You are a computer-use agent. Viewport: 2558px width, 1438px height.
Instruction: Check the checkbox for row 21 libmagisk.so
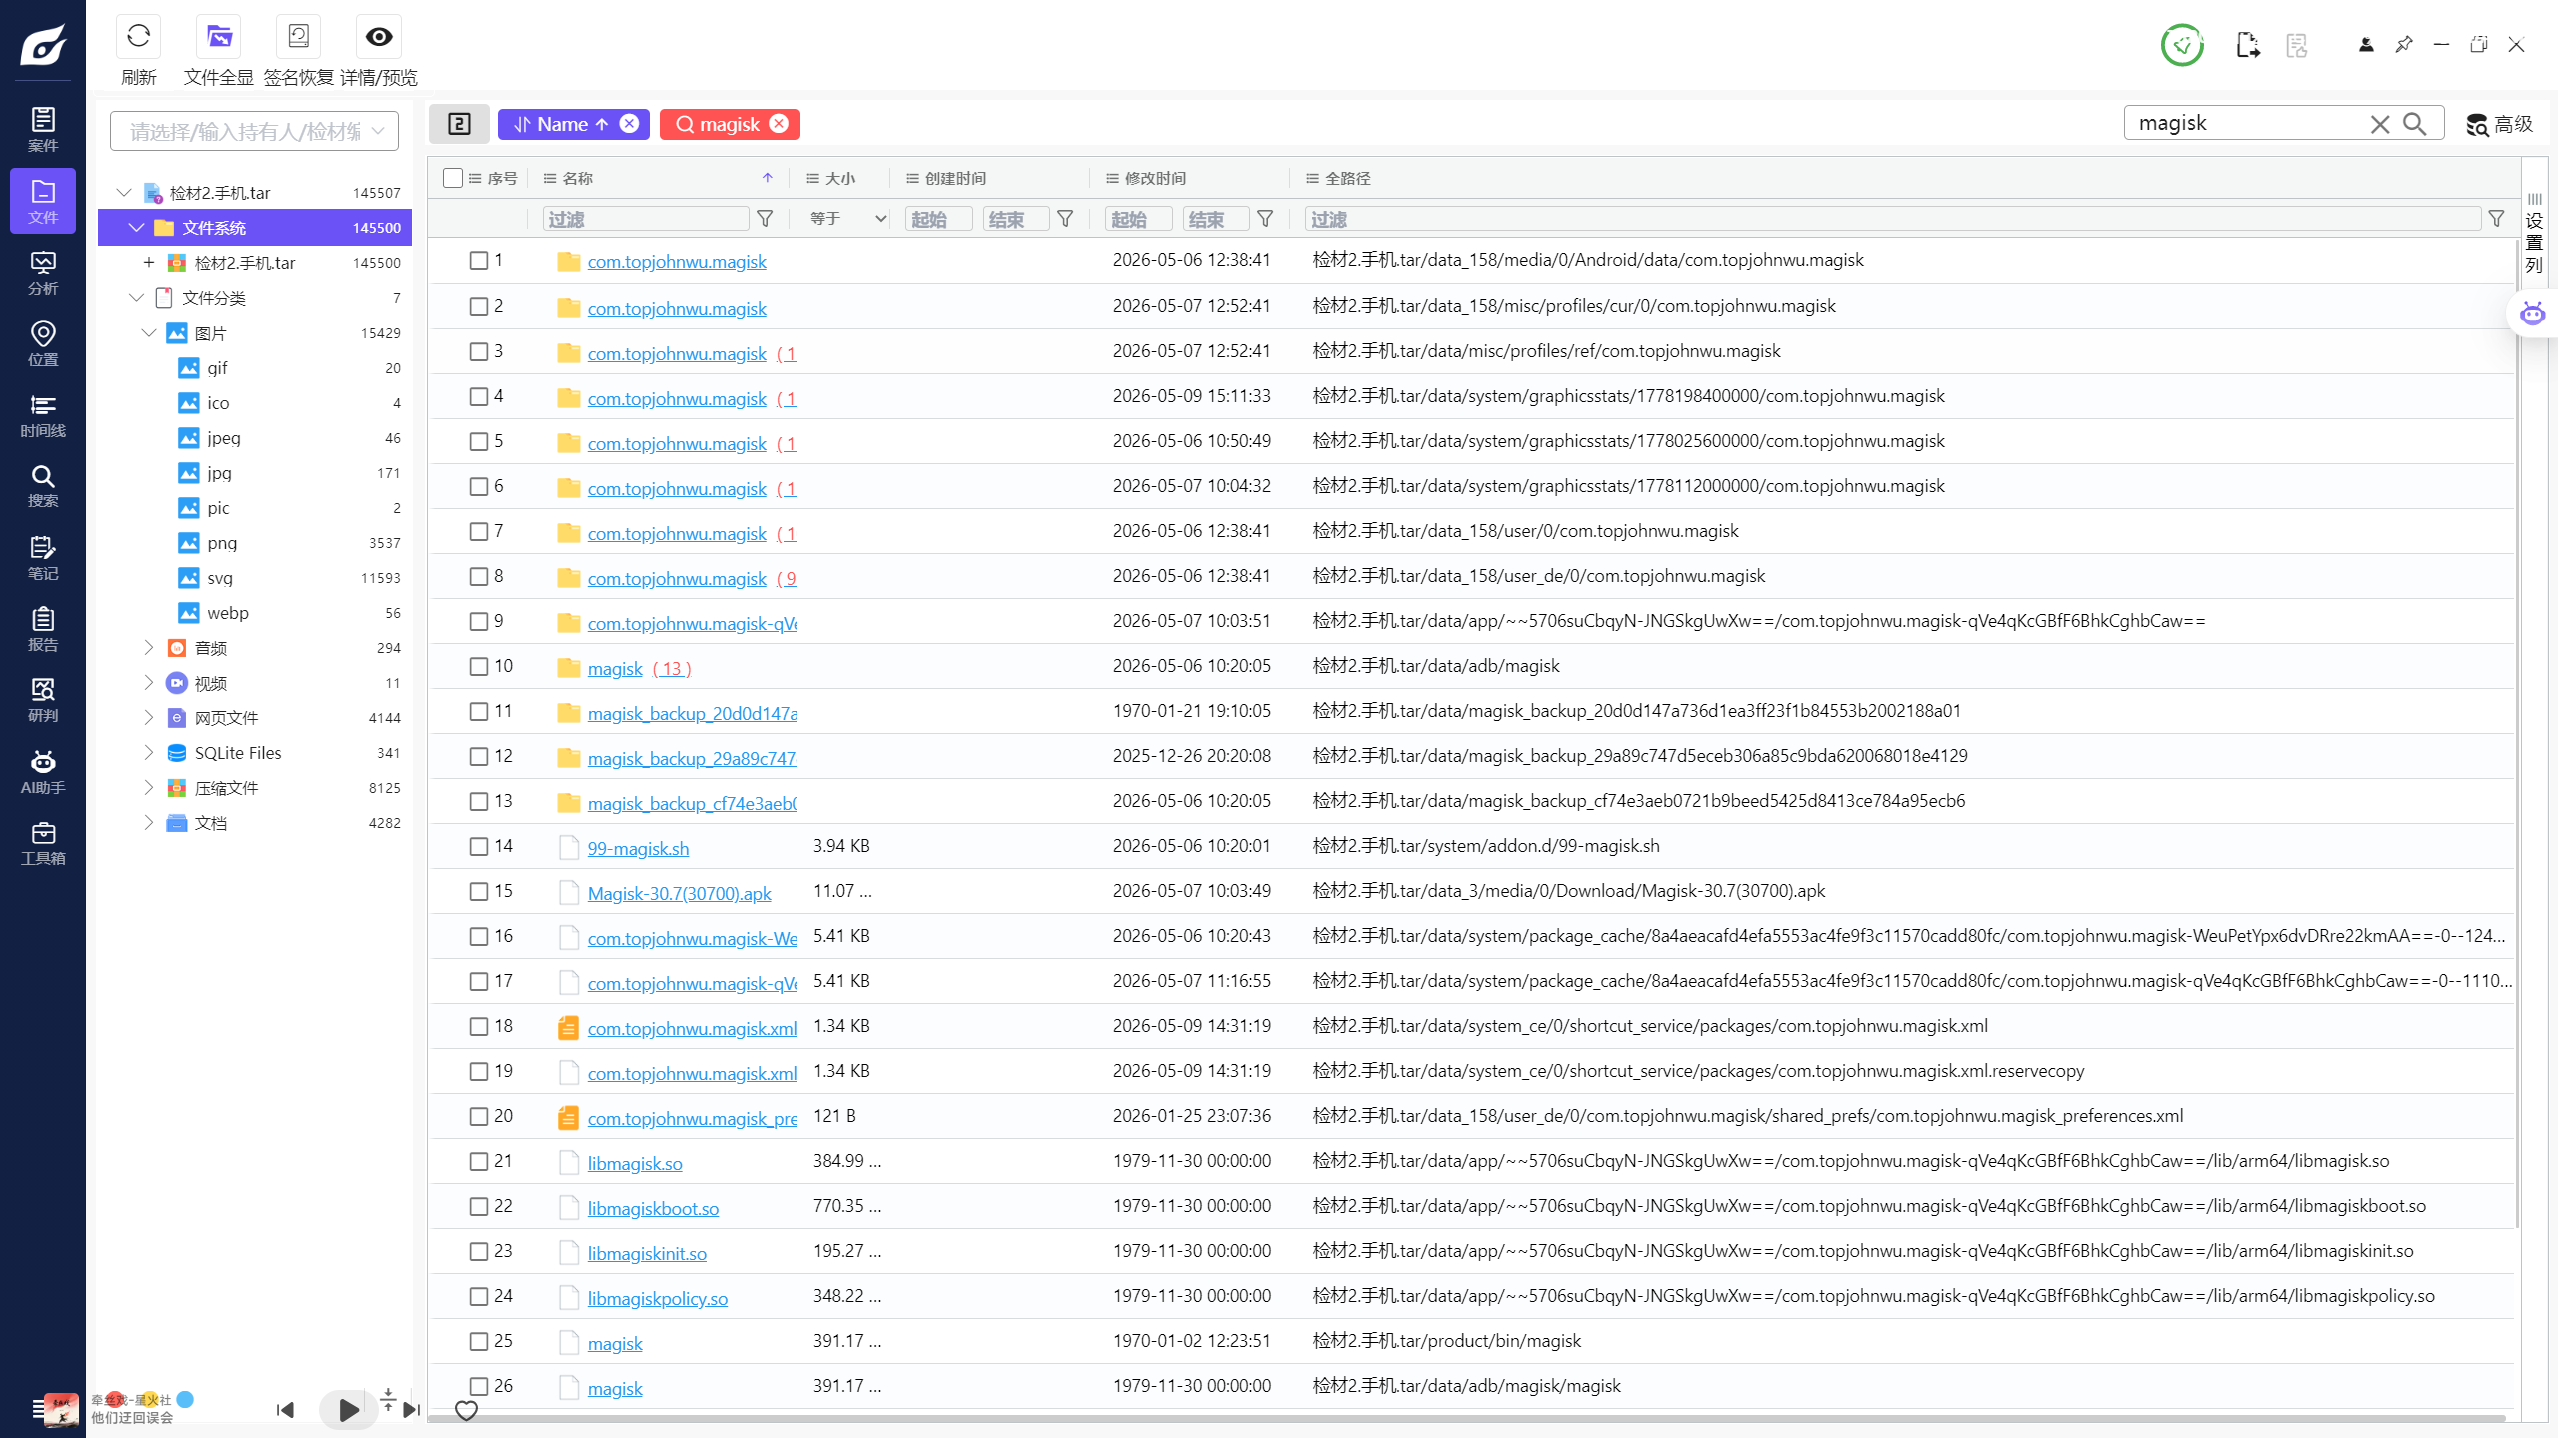[x=479, y=1161]
